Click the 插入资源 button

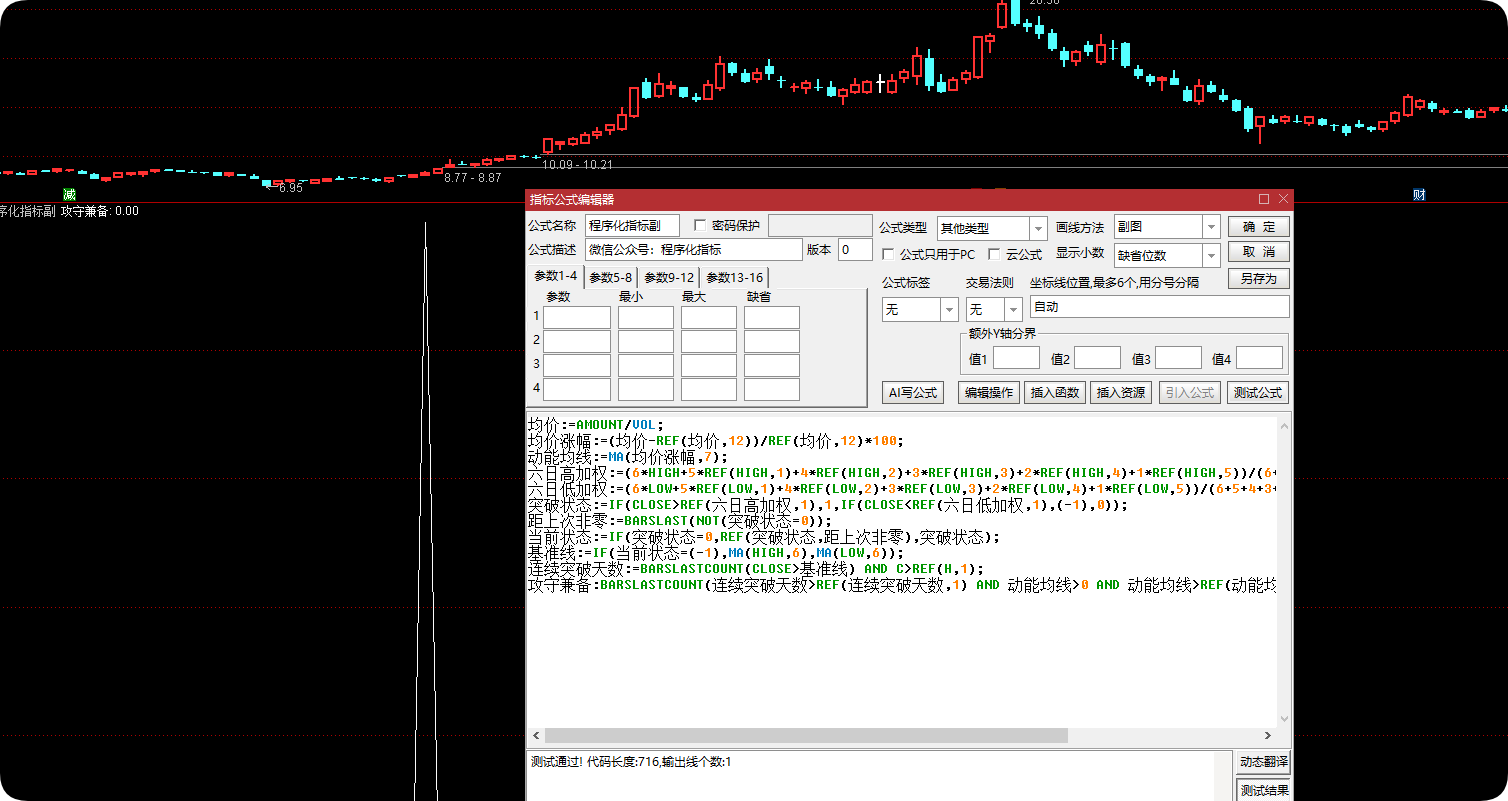pyautogui.click(x=1121, y=393)
